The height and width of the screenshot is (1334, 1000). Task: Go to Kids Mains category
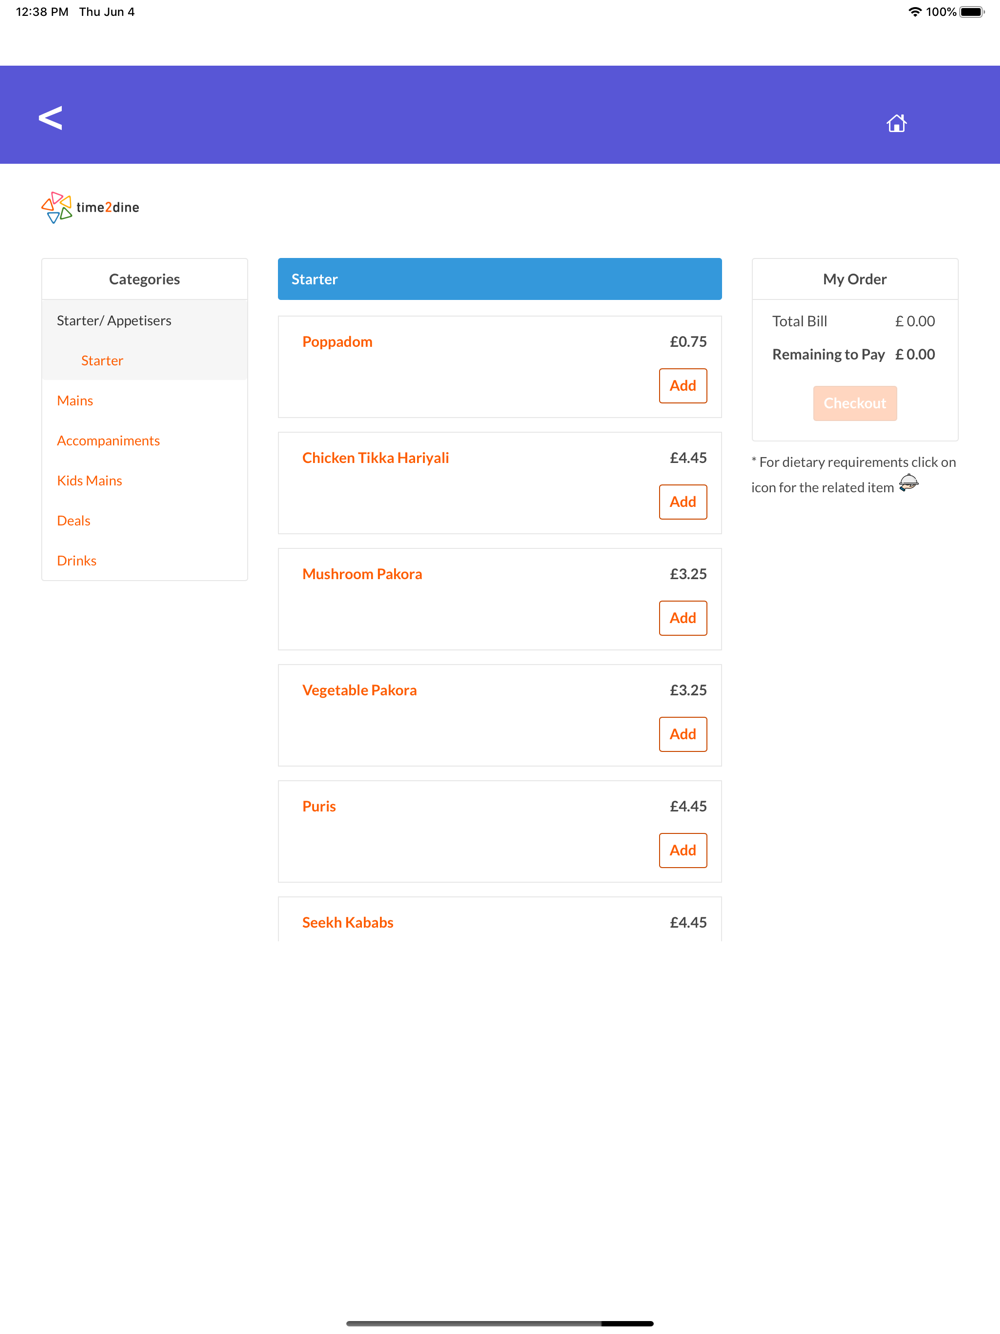click(x=89, y=480)
